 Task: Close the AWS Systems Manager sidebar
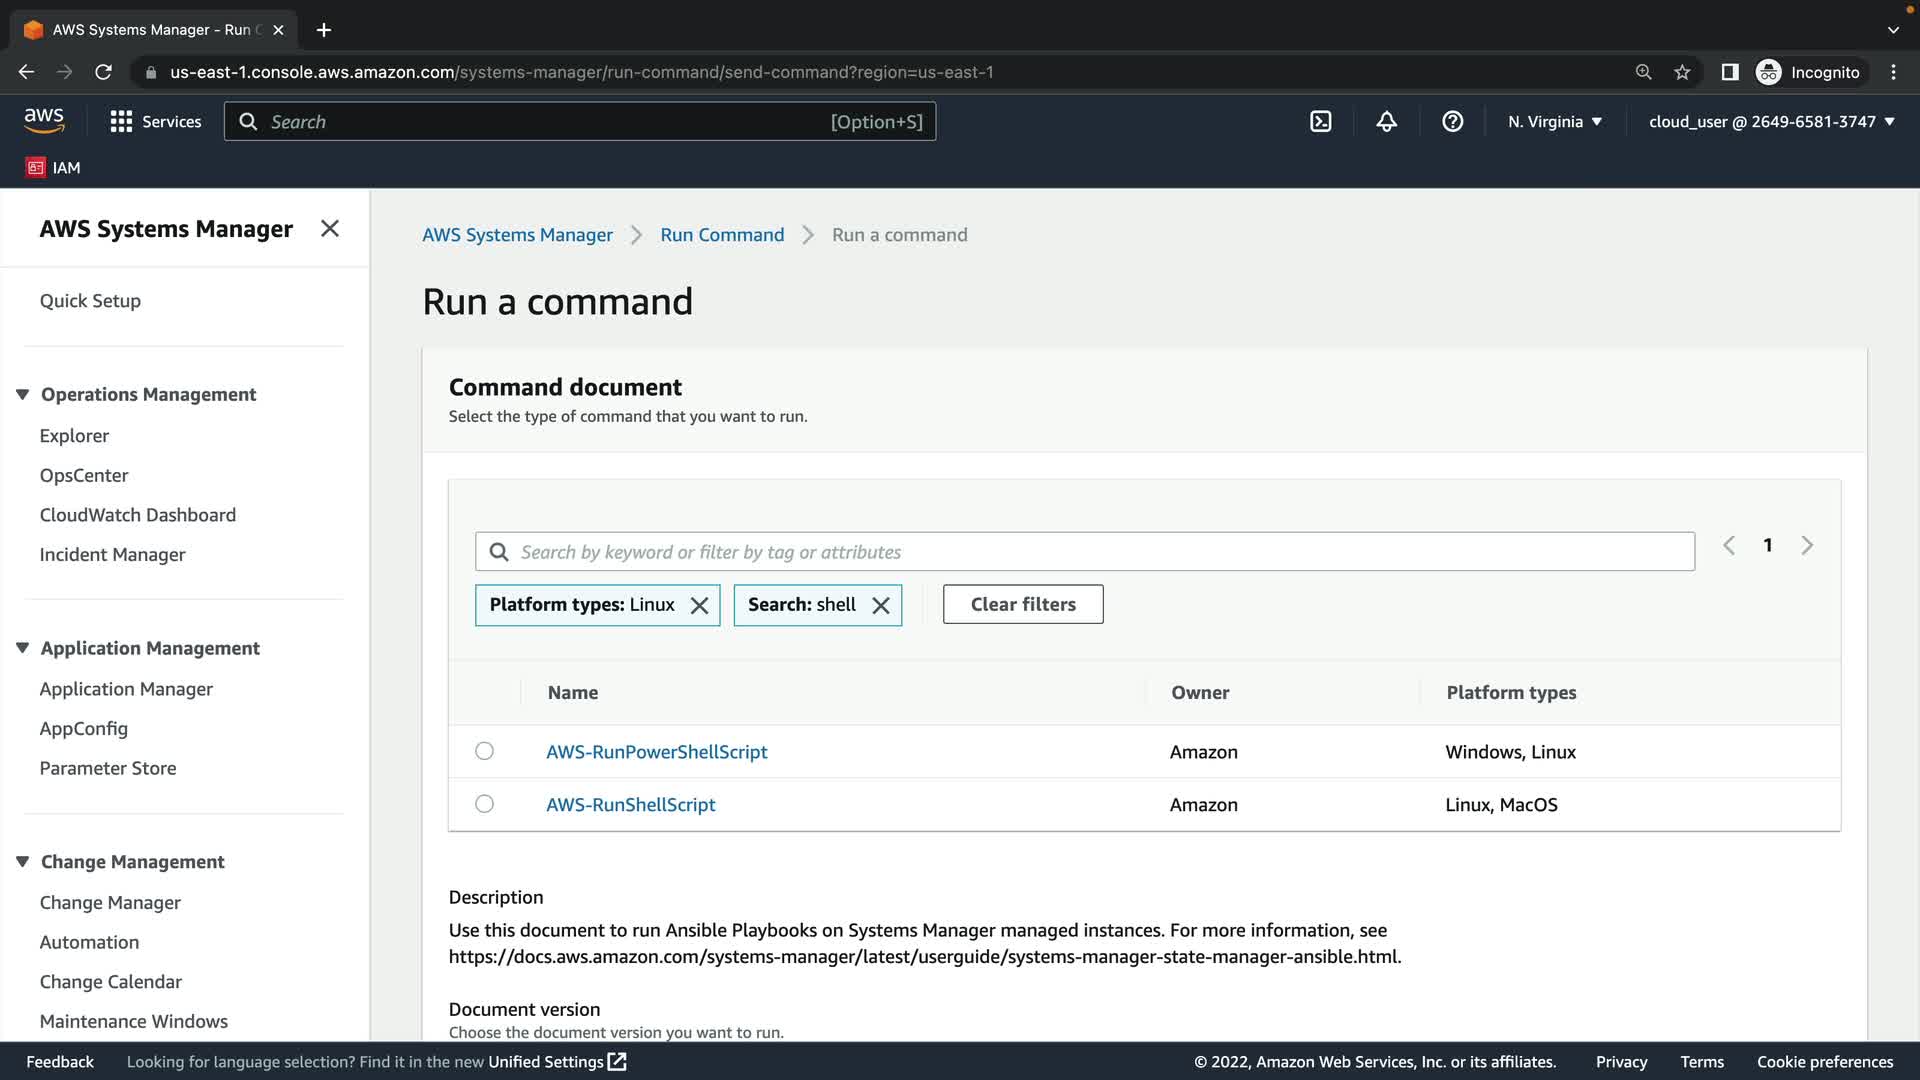coord(330,229)
